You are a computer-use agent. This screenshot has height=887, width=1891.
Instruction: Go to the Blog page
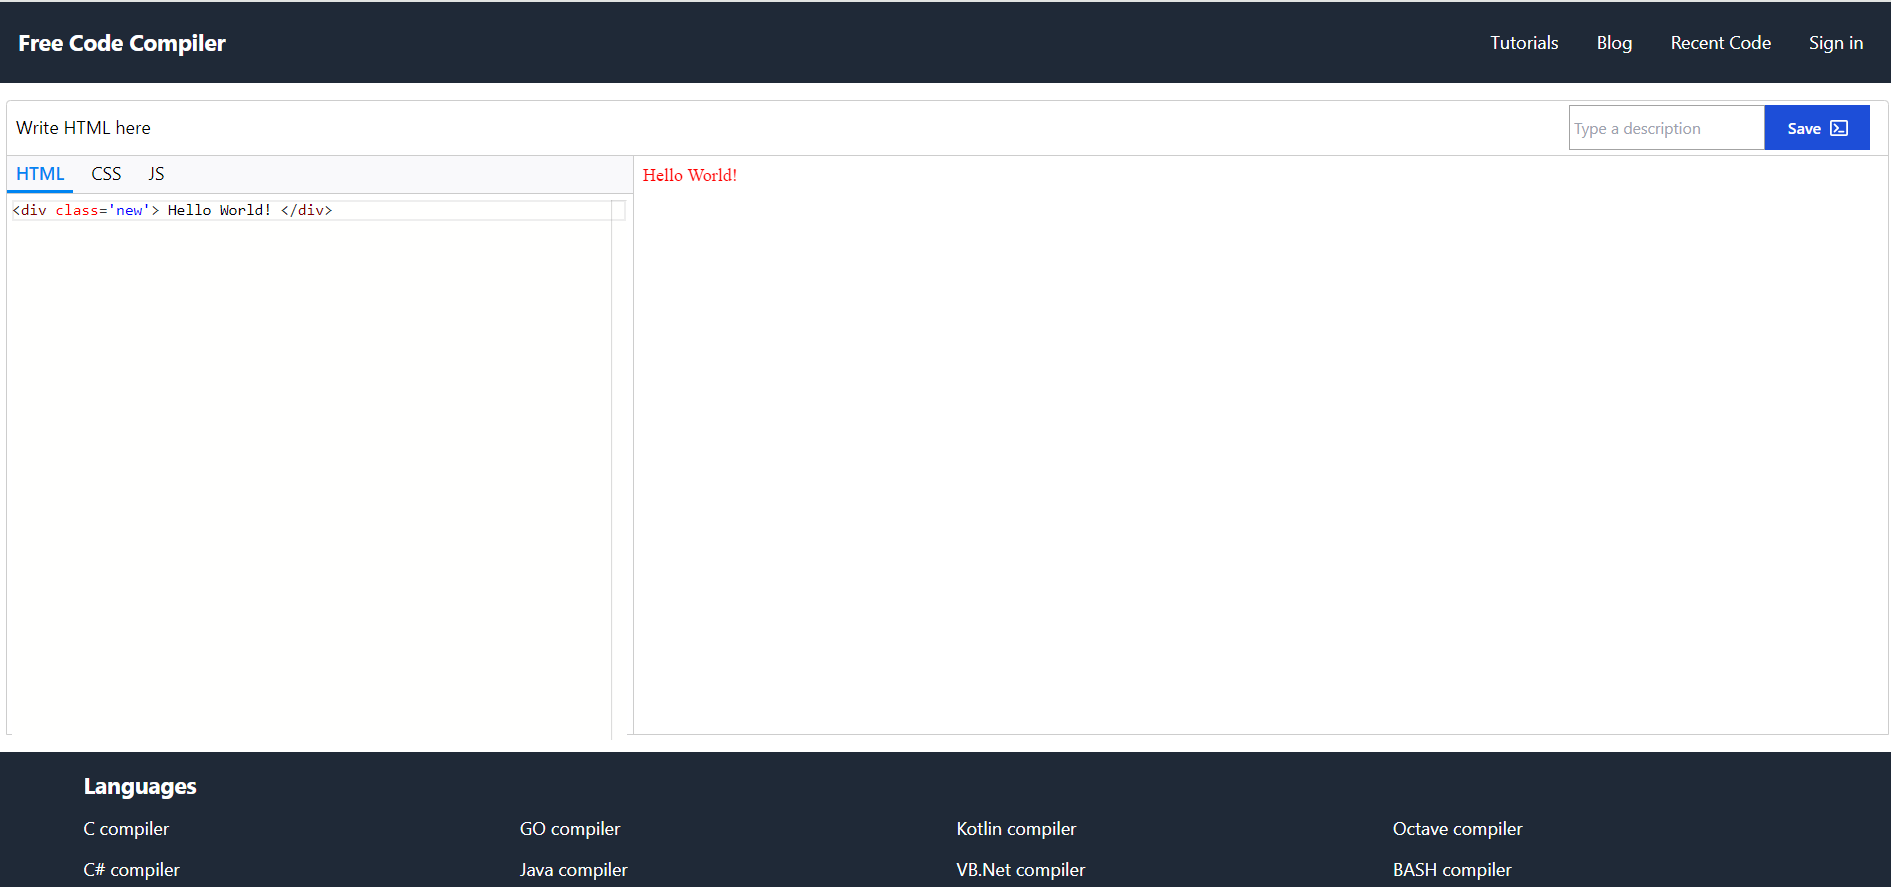[1614, 43]
